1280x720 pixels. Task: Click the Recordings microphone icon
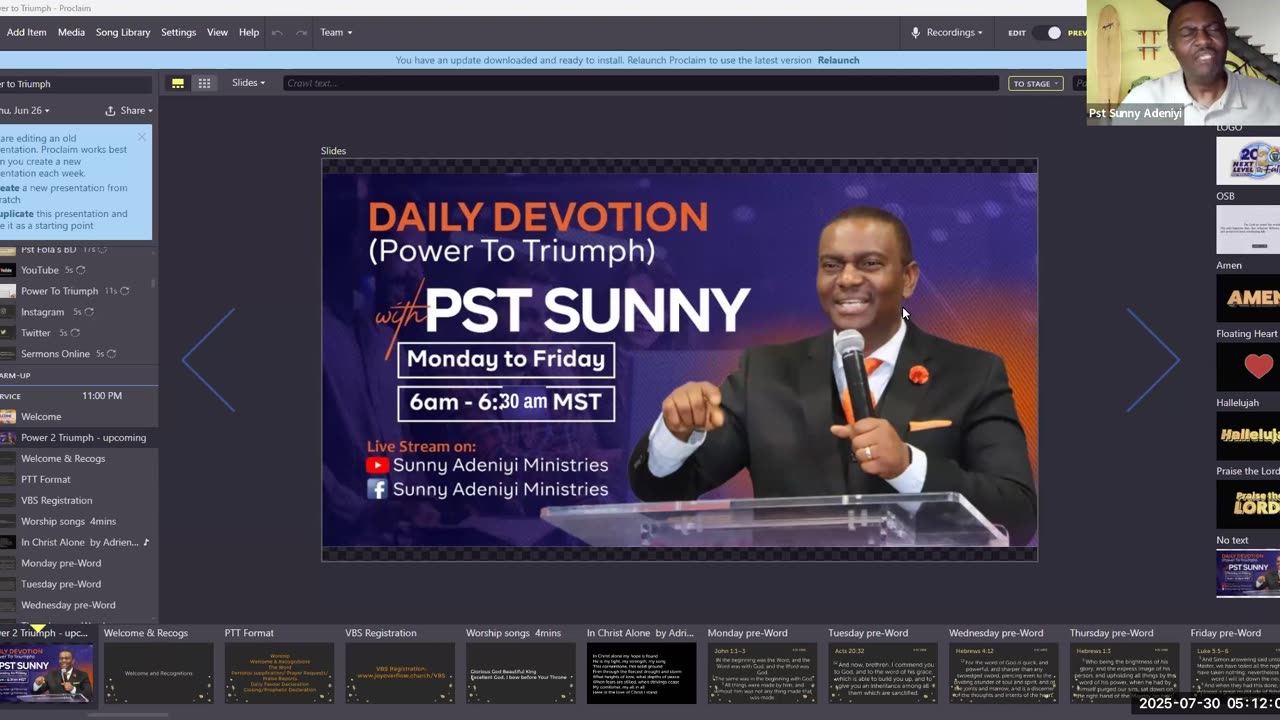coord(915,32)
